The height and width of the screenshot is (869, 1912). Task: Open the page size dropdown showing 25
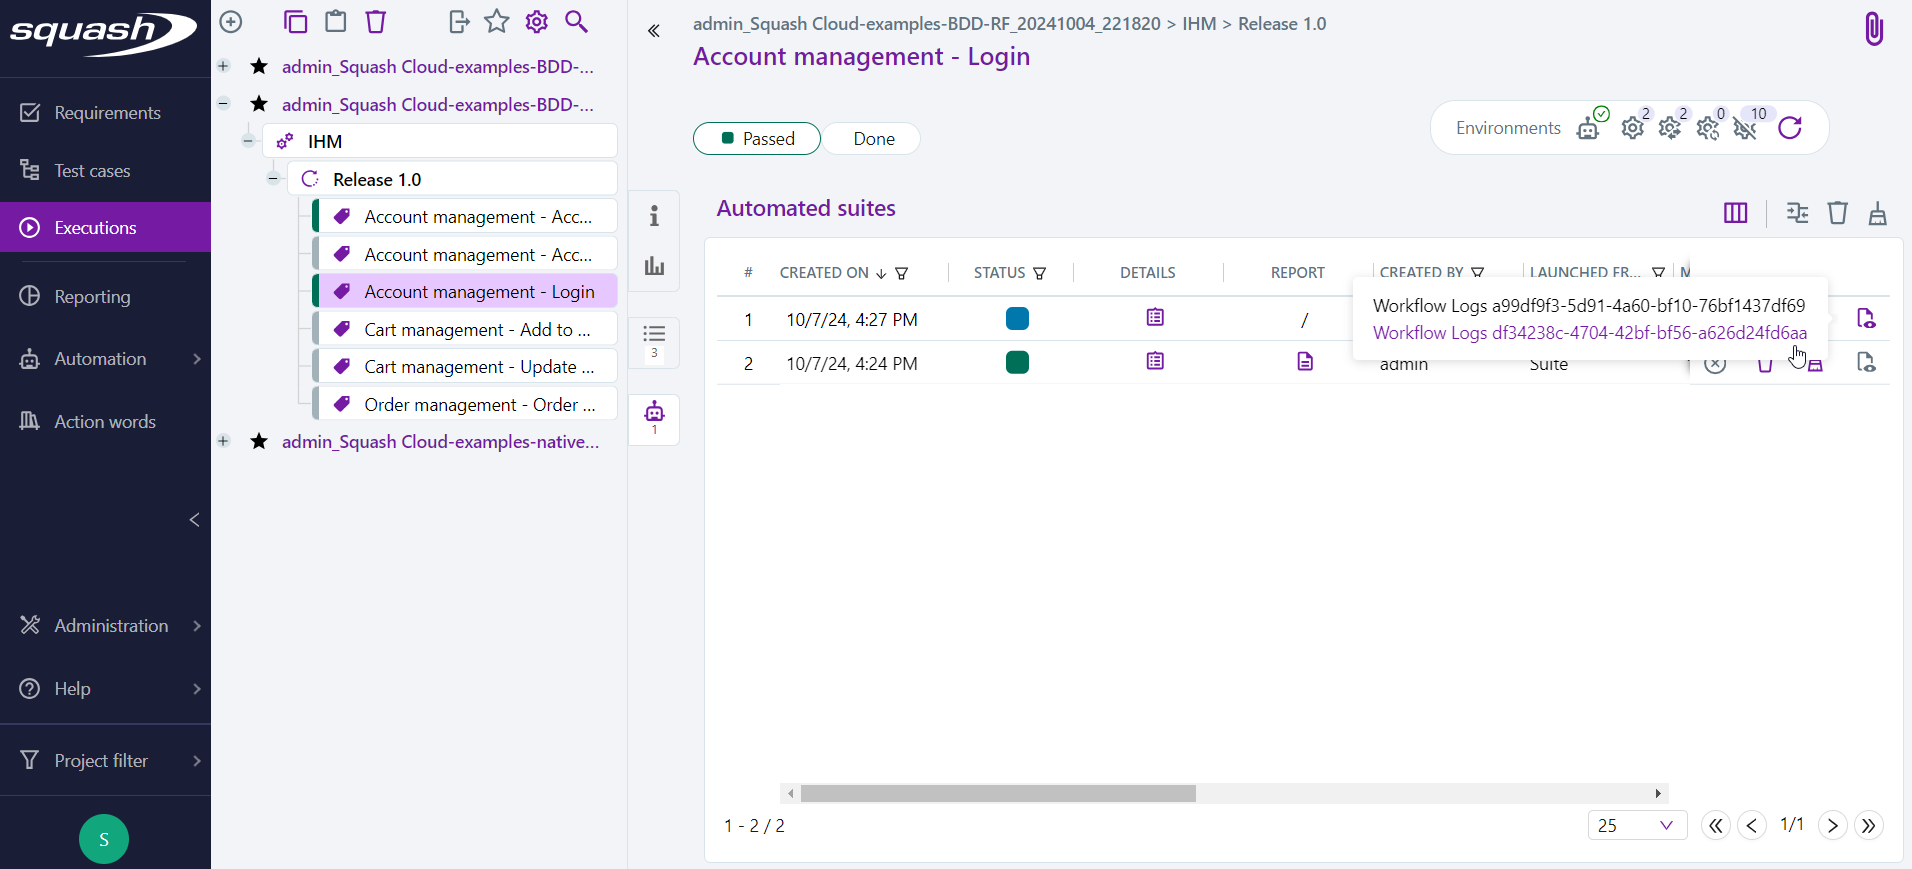click(x=1636, y=825)
